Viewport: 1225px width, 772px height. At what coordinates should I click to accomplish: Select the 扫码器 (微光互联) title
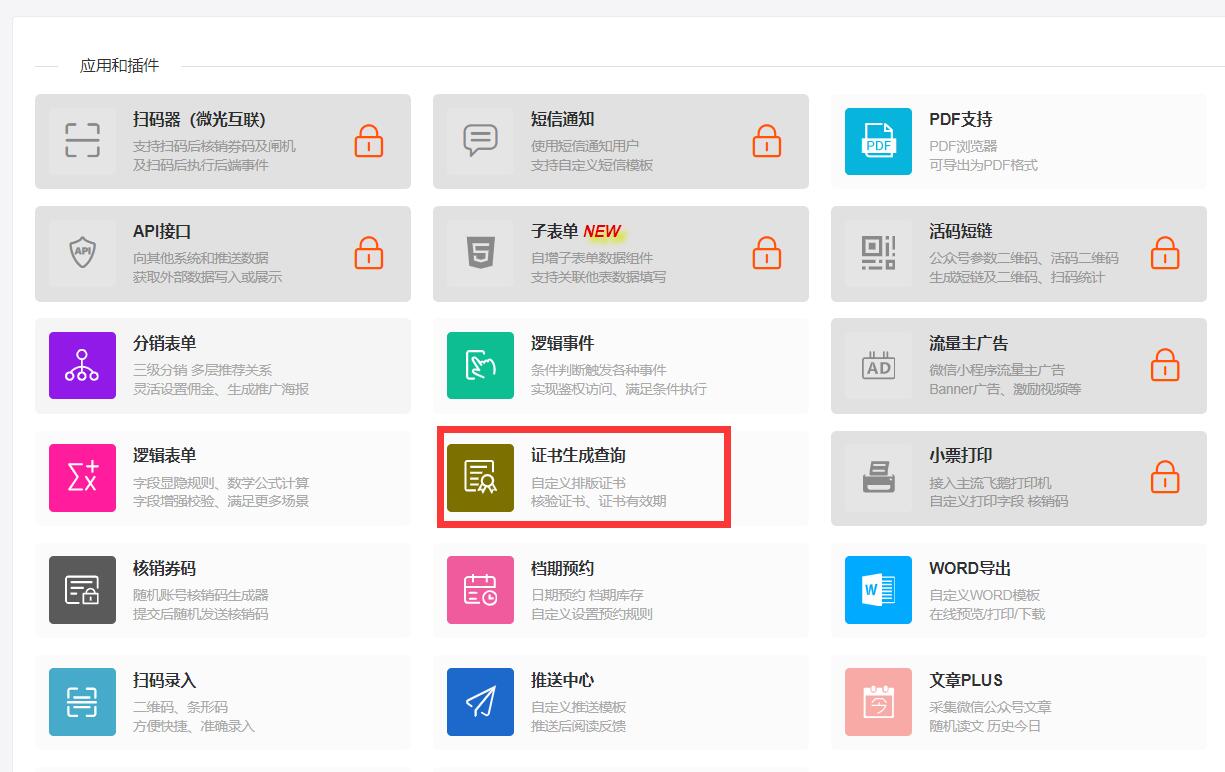coord(199,119)
